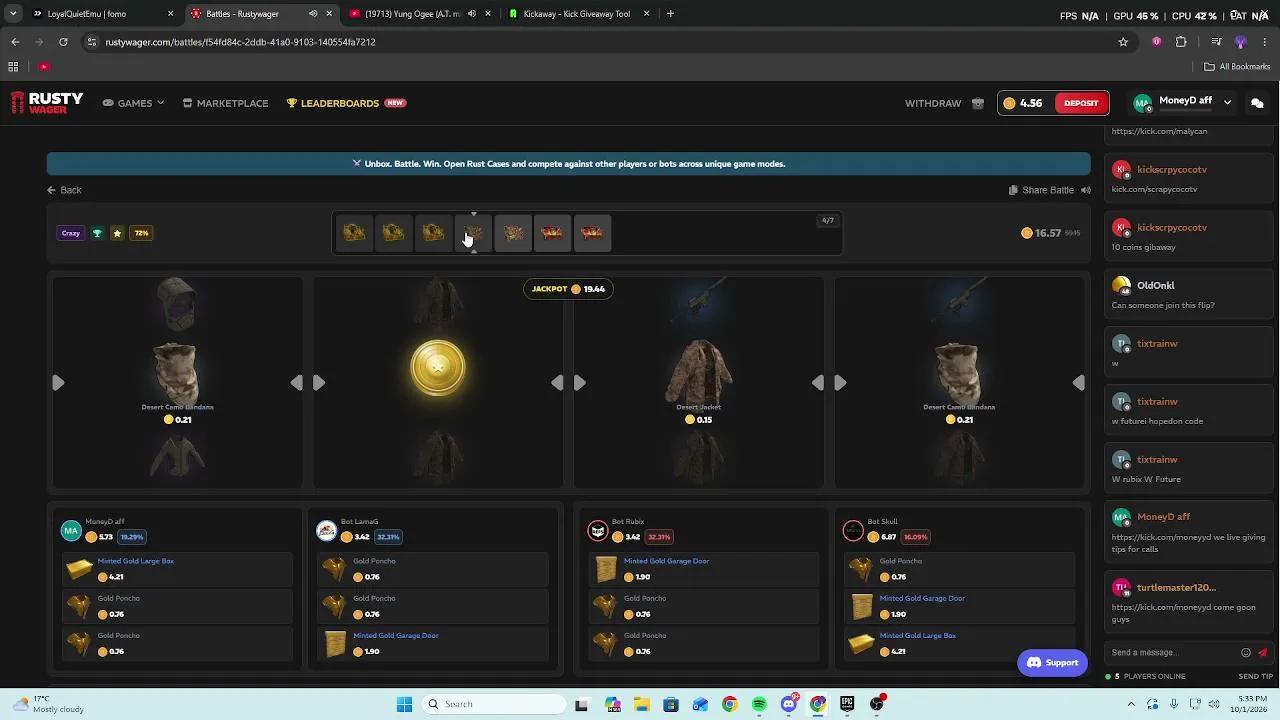Image resolution: width=1280 pixels, height=720 pixels.
Task: Mute the Battles - Rustywager tab audio
Action: [313, 14]
